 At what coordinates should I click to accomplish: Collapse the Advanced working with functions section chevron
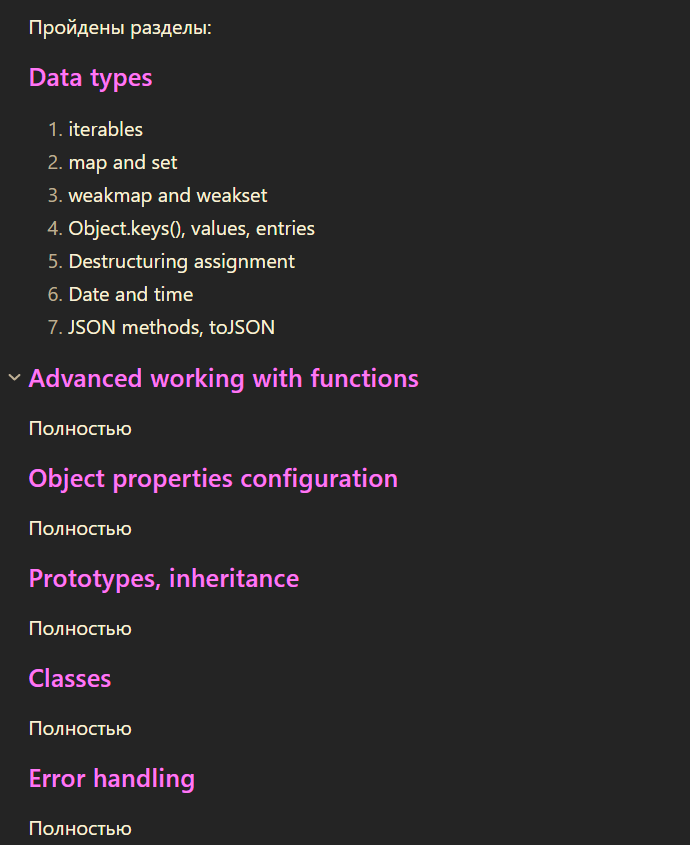click(14, 378)
